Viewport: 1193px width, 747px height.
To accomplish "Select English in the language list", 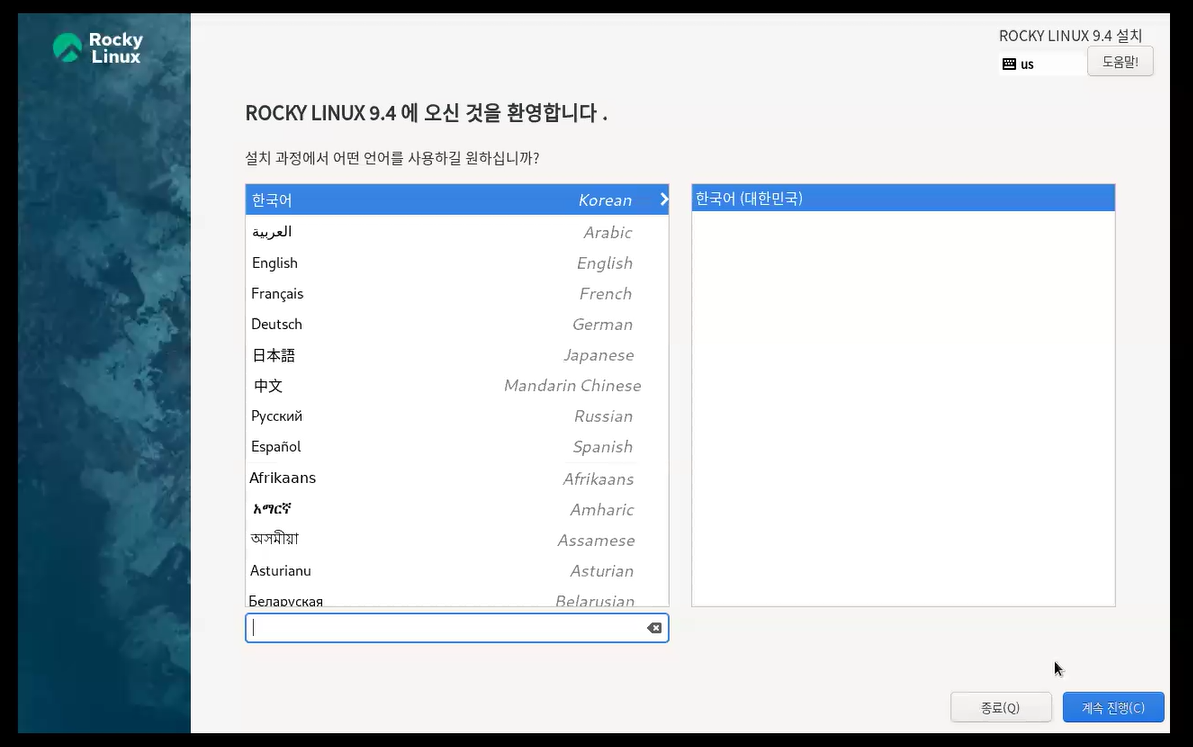I will [x=457, y=263].
